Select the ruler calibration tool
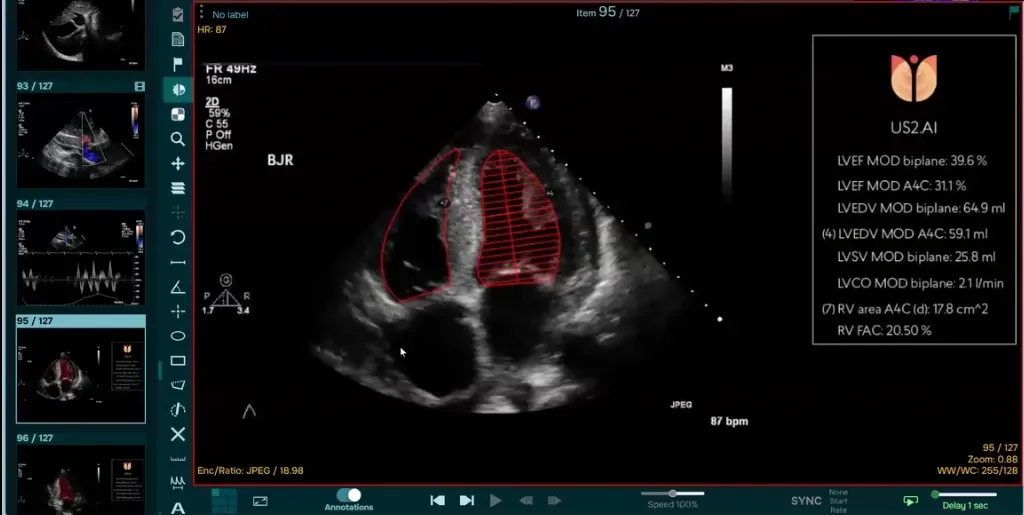The image size is (1024, 515). click(178, 459)
